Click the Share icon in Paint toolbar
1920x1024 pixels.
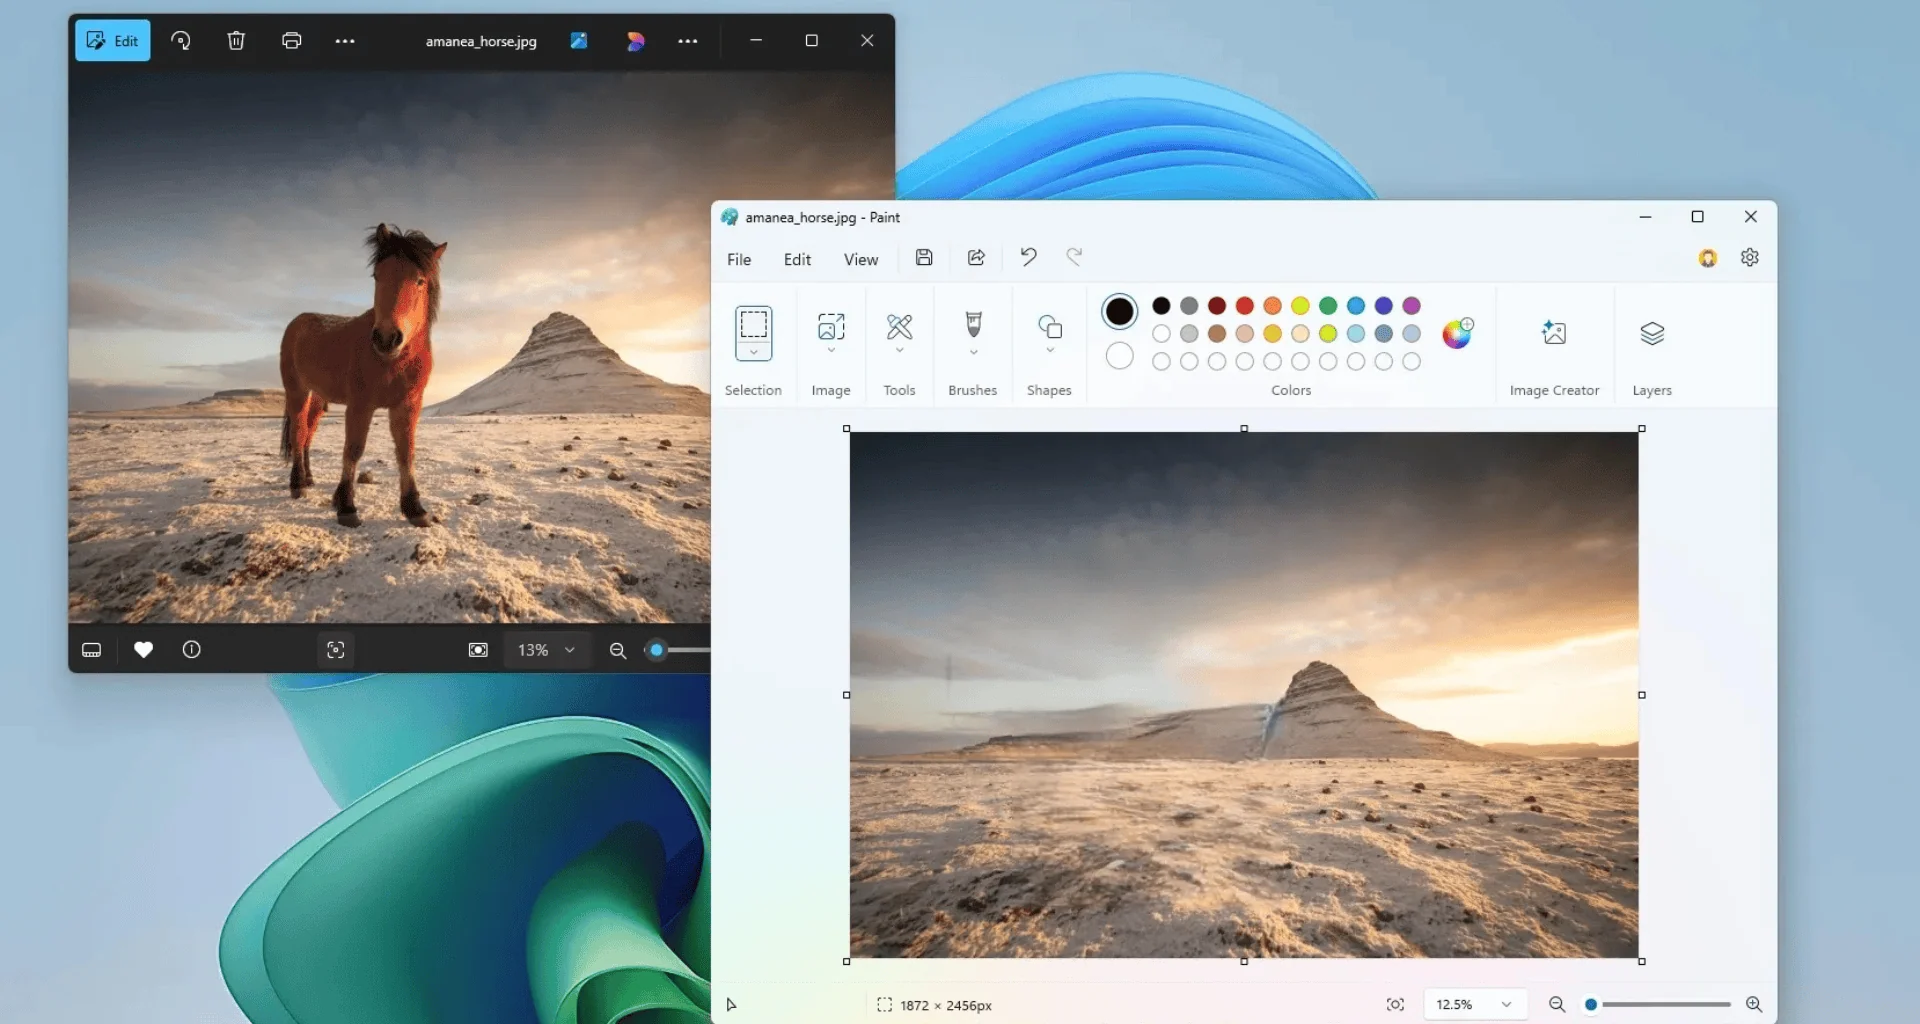coord(976,258)
